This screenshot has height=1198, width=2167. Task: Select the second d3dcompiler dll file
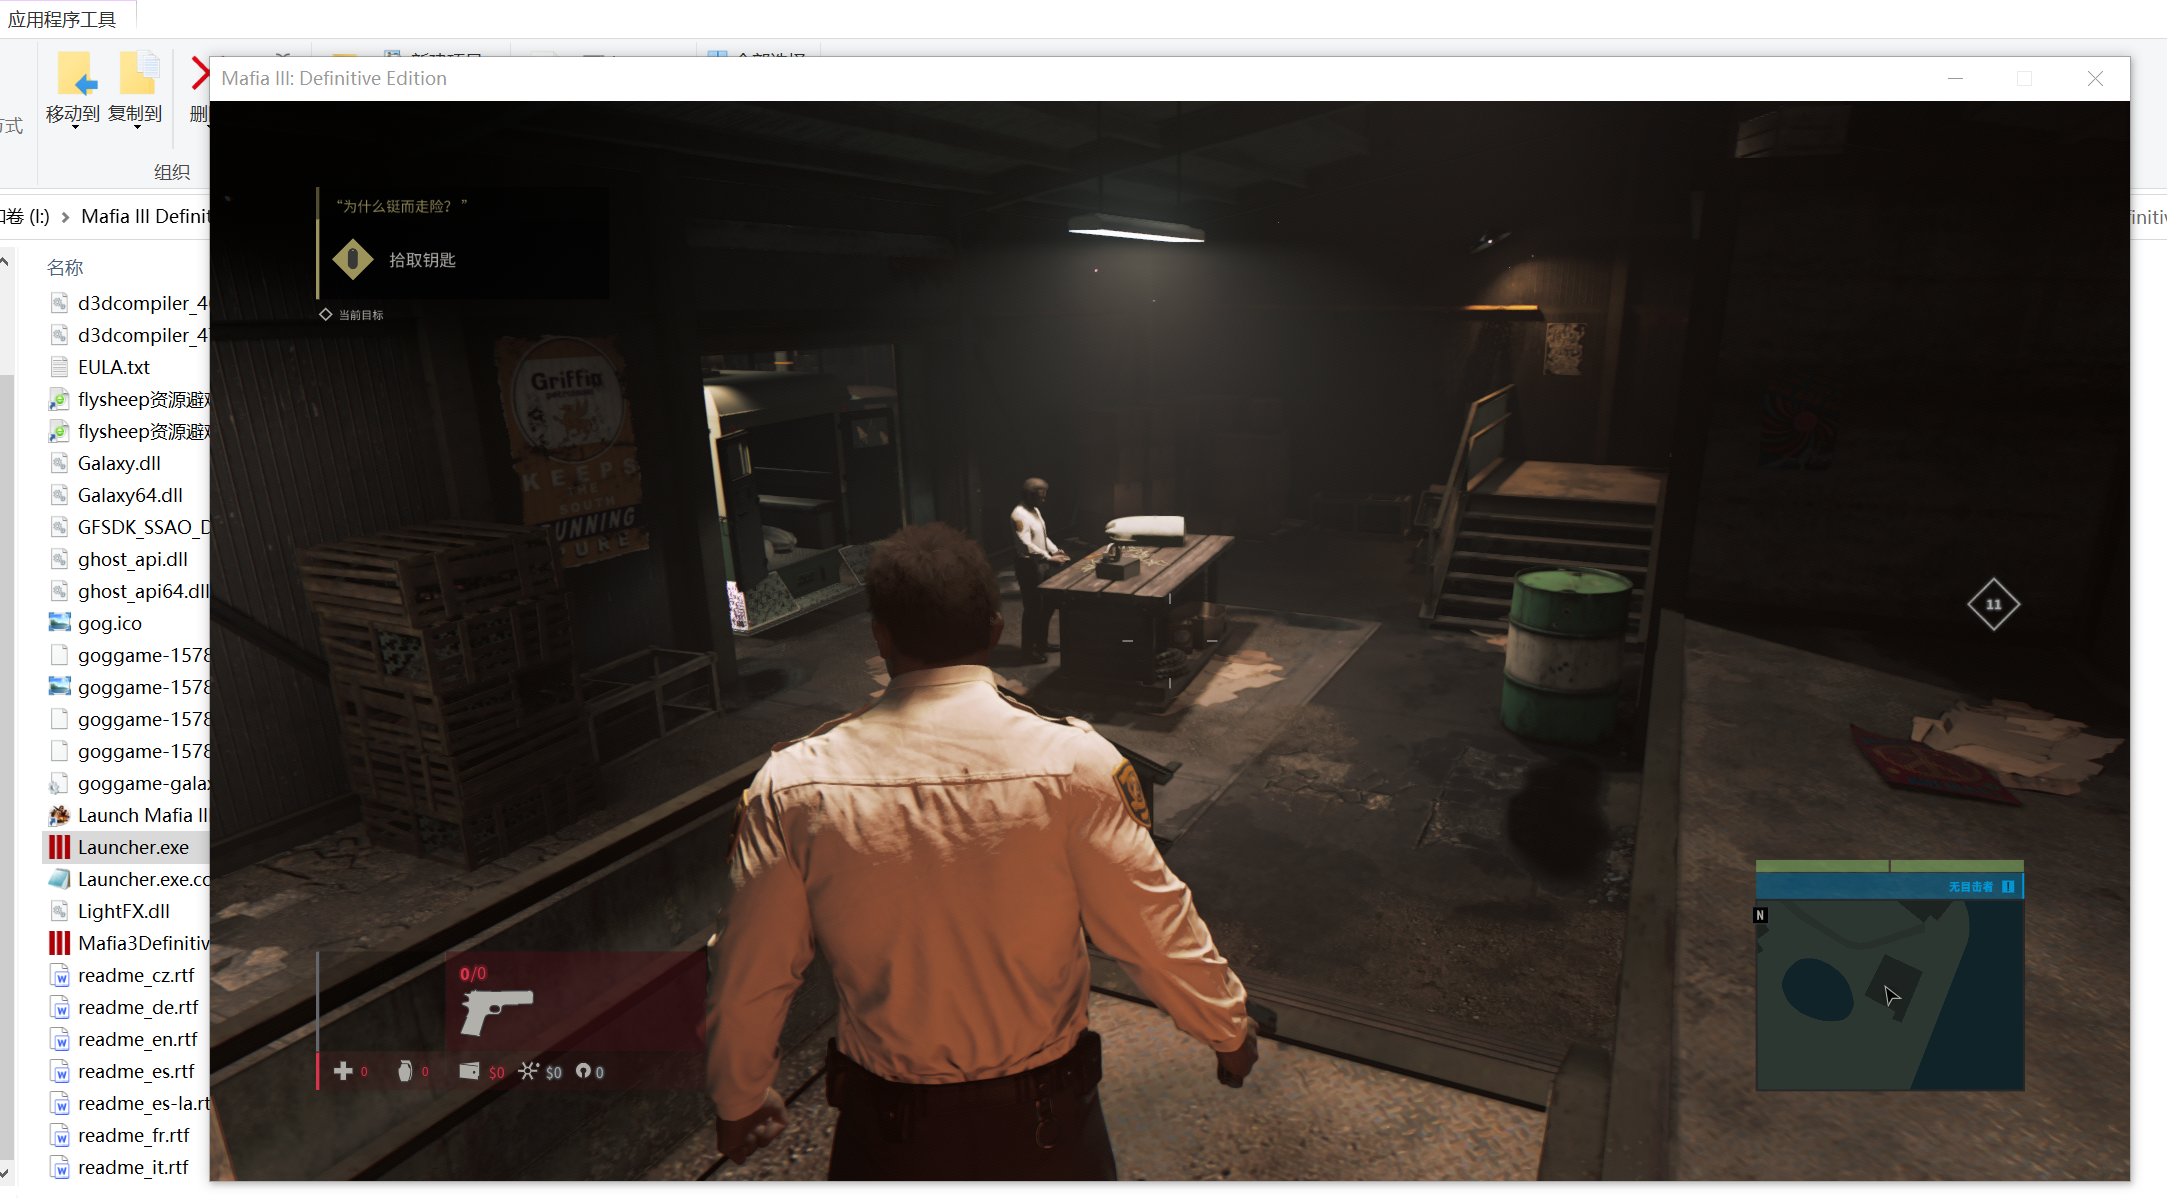pos(130,335)
